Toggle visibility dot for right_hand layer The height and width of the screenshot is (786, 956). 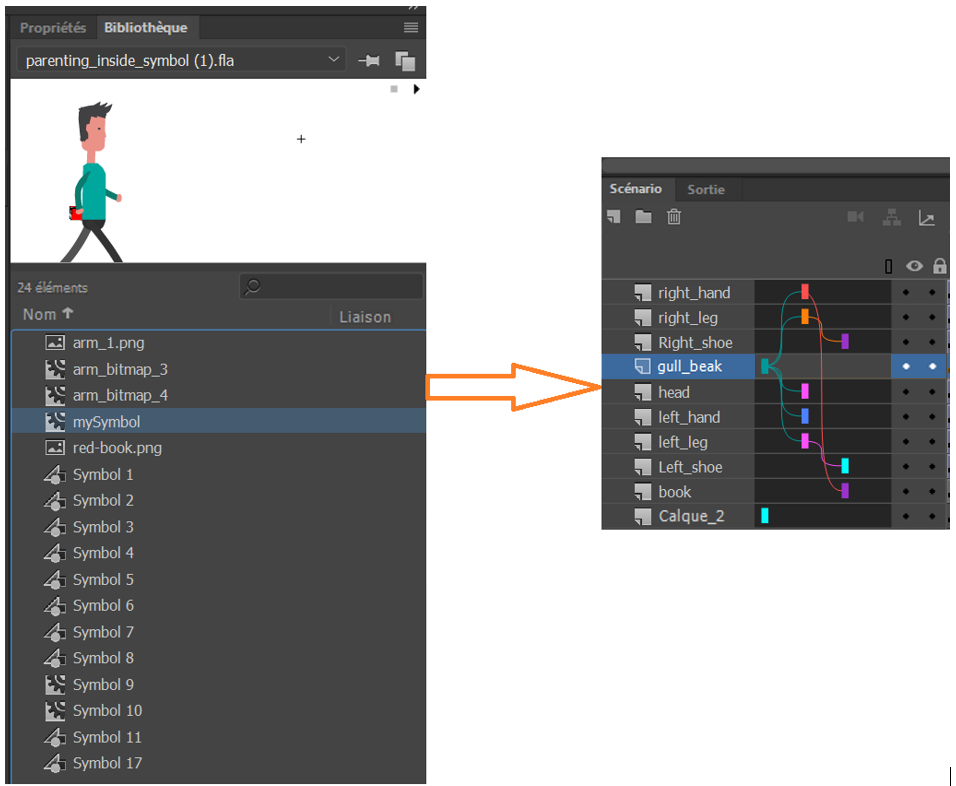[906, 293]
